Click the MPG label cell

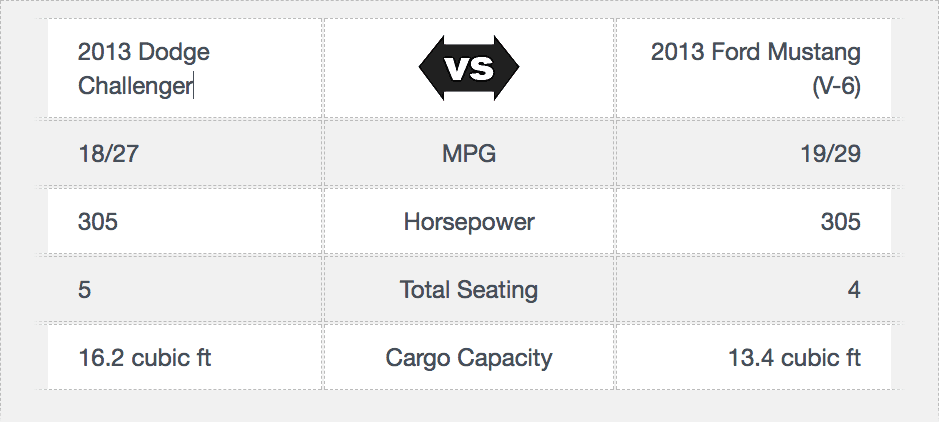click(469, 154)
